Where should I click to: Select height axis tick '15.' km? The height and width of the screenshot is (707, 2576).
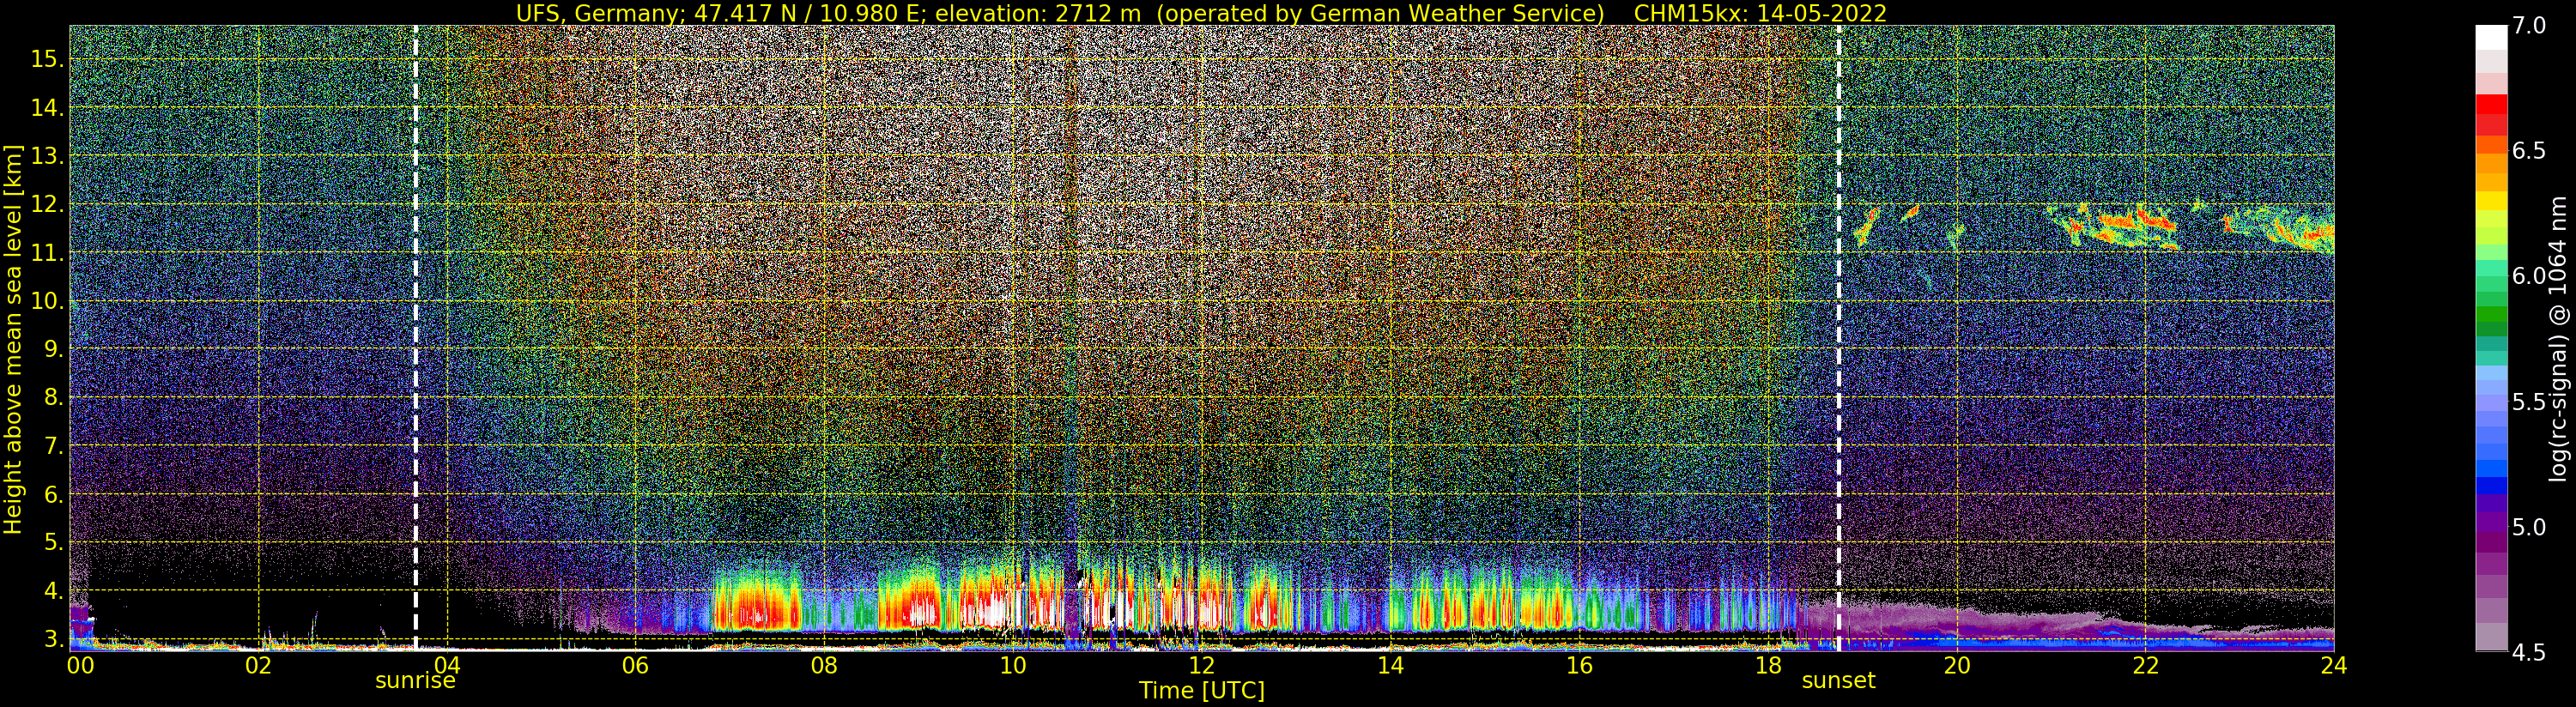(48, 59)
